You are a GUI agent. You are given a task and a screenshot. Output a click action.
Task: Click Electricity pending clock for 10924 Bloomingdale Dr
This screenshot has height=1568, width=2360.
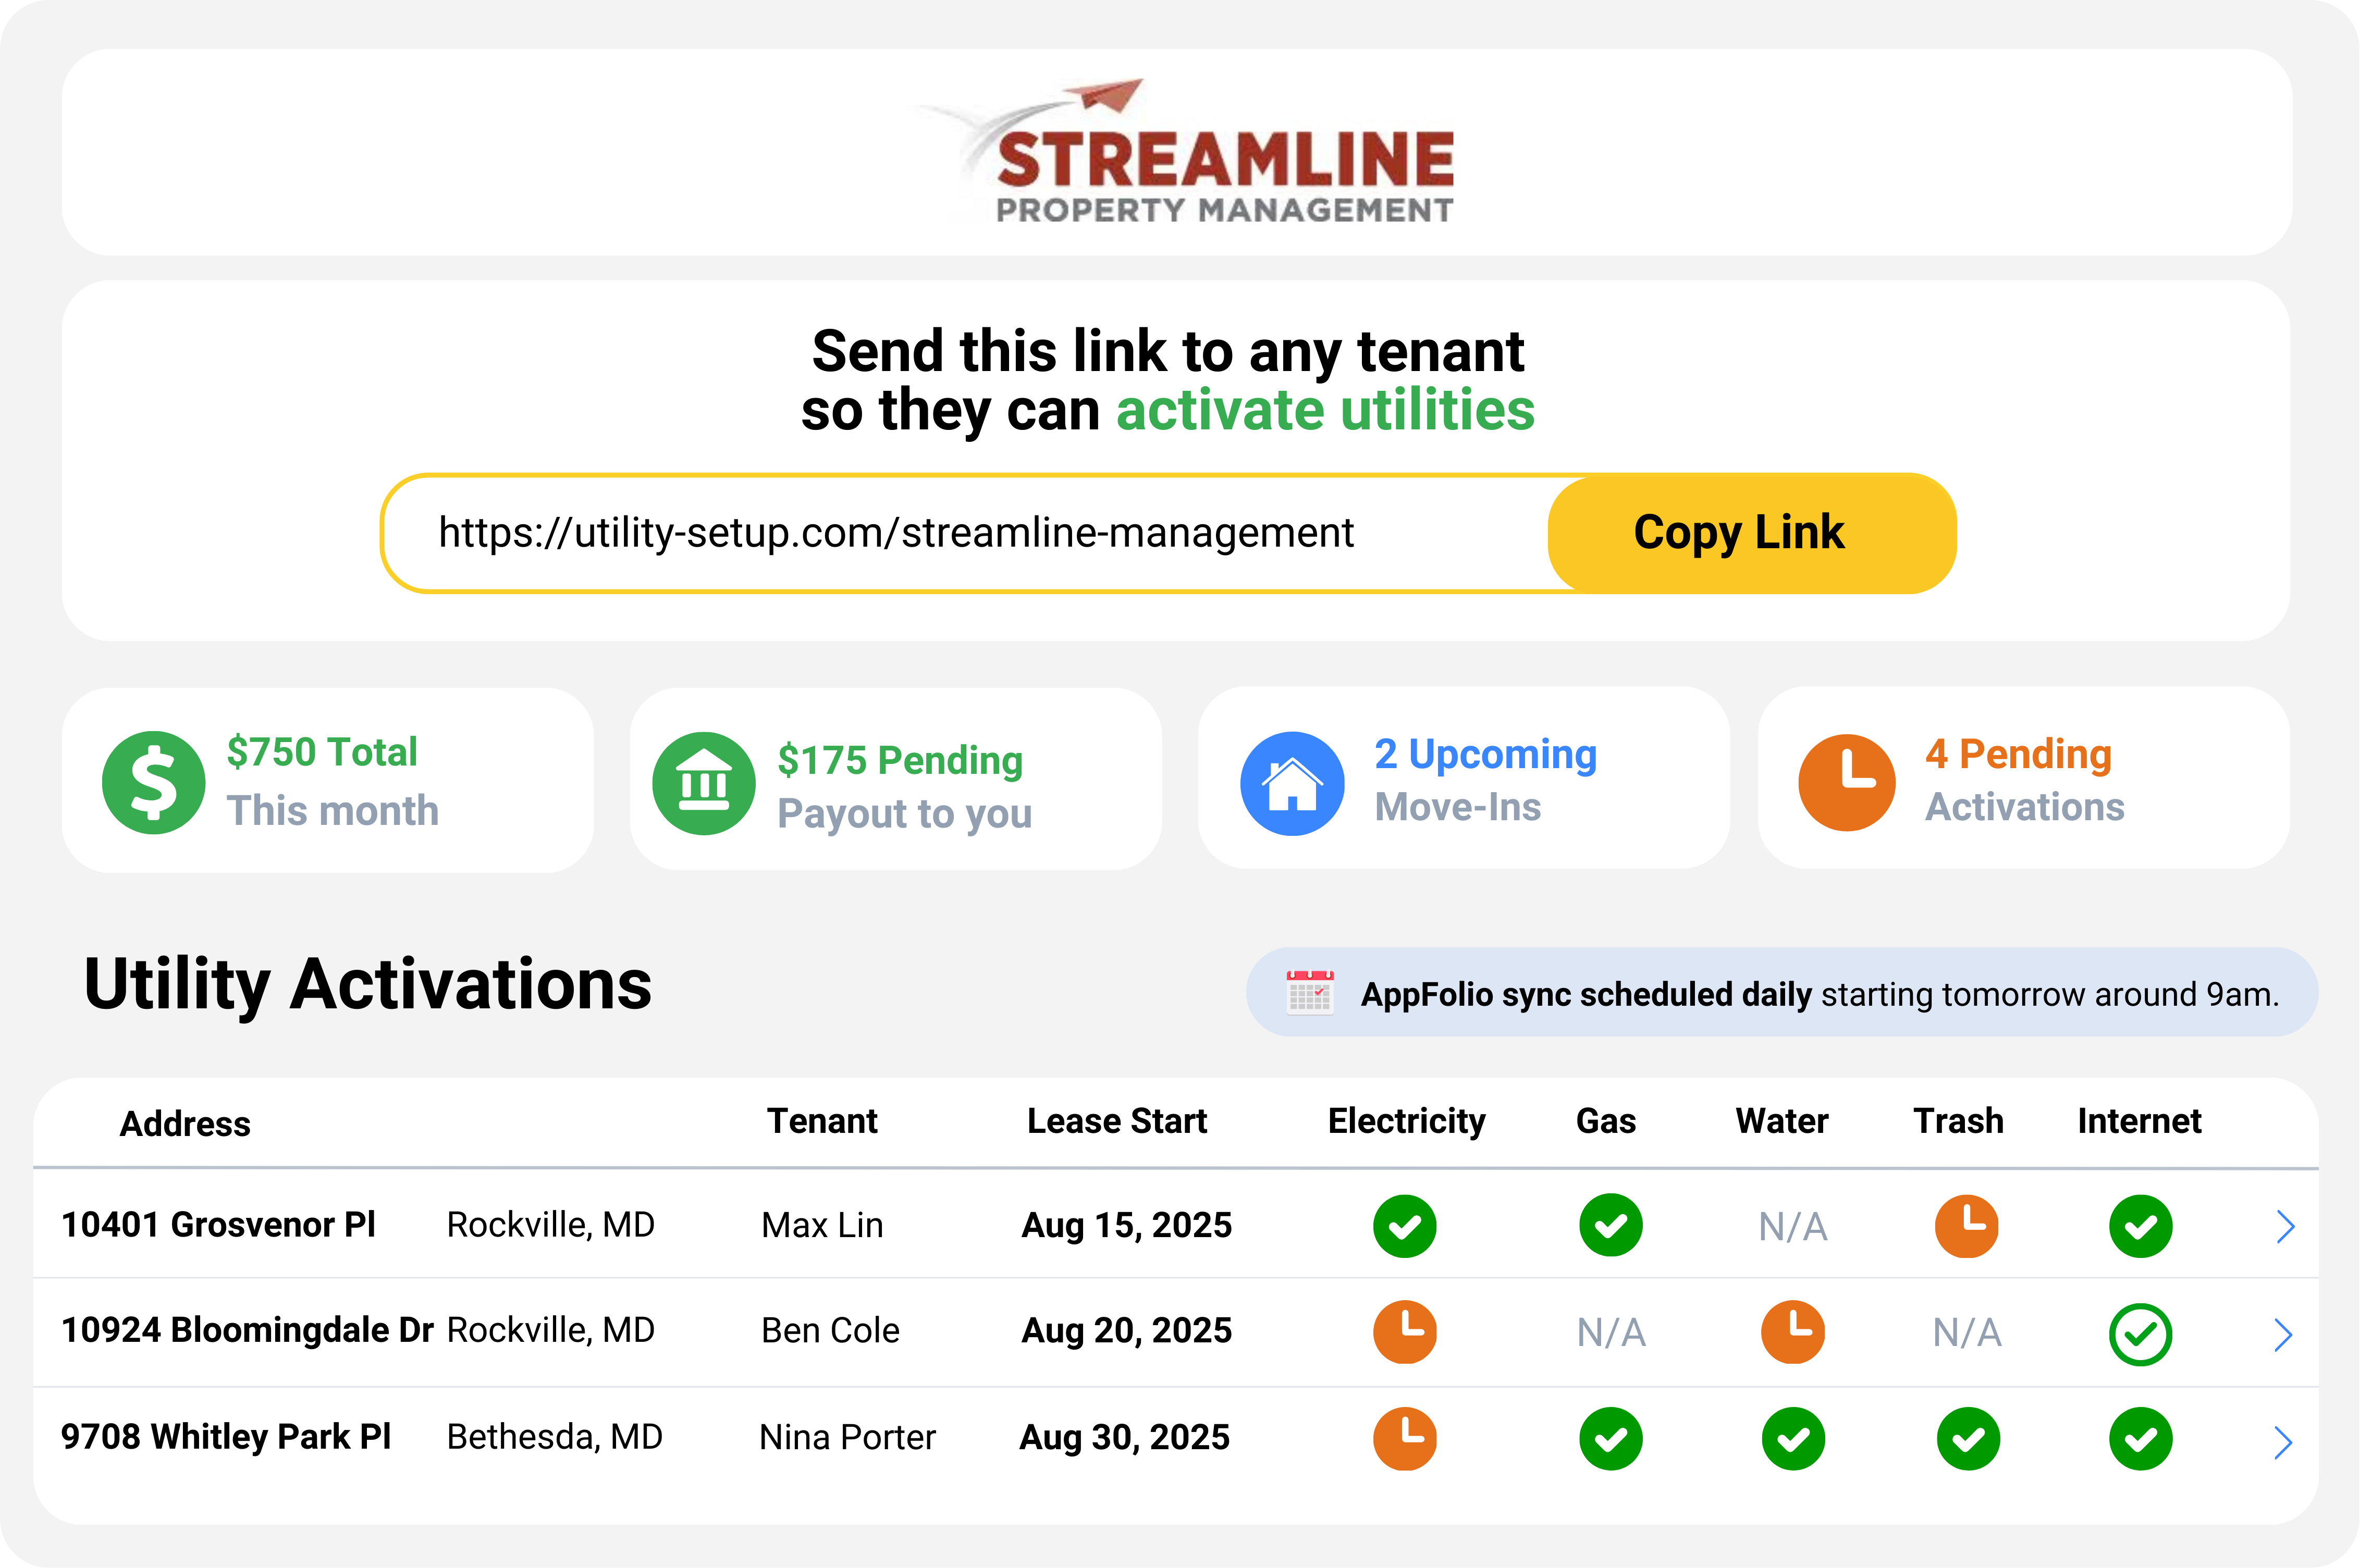click(x=1404, y=1332)
